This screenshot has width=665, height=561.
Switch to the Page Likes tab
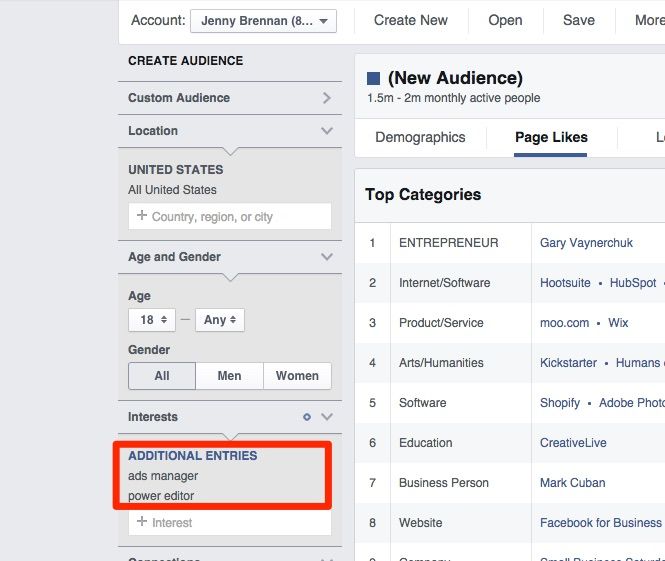point(551,137)
